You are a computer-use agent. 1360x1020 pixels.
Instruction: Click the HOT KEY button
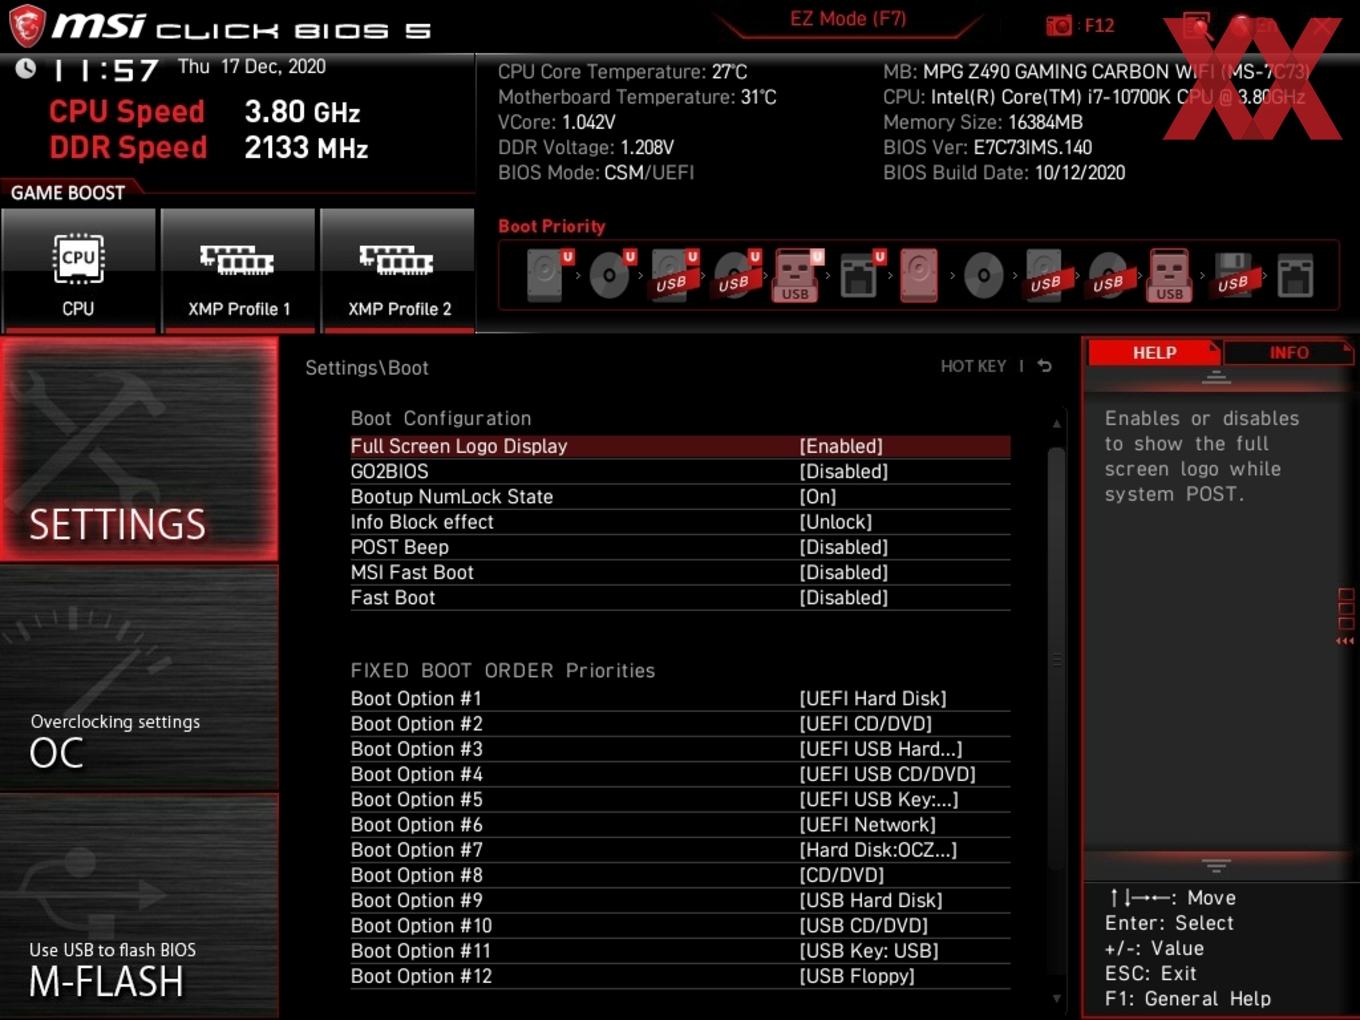973,366
